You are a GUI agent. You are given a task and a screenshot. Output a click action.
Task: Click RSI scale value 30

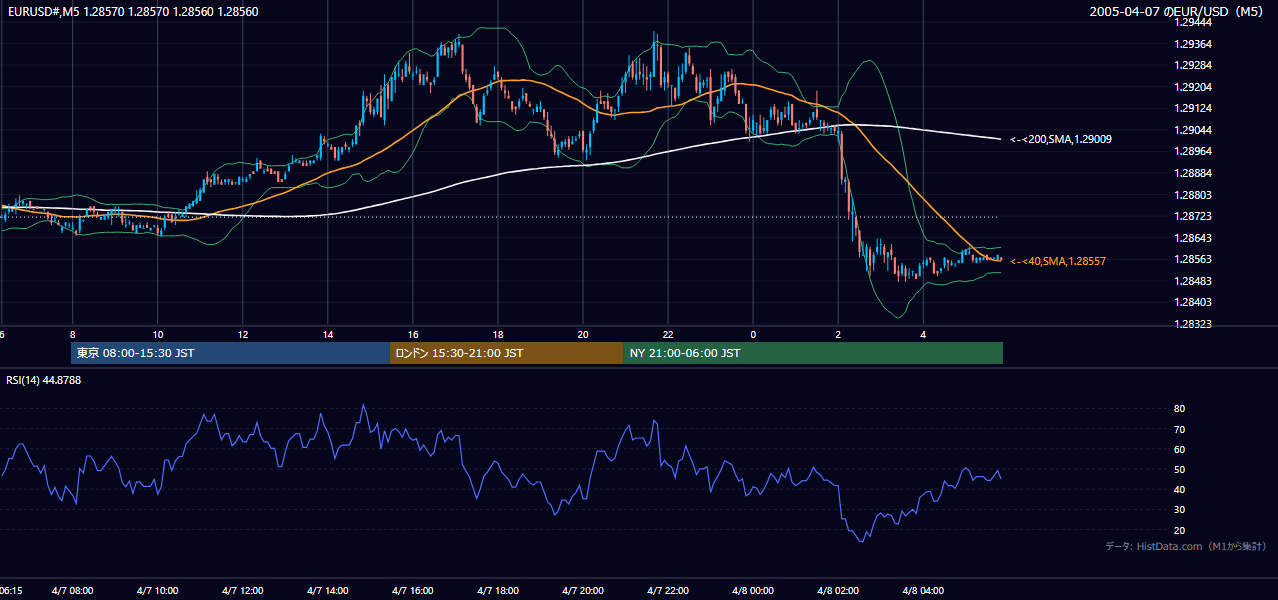click(1179, 510)
